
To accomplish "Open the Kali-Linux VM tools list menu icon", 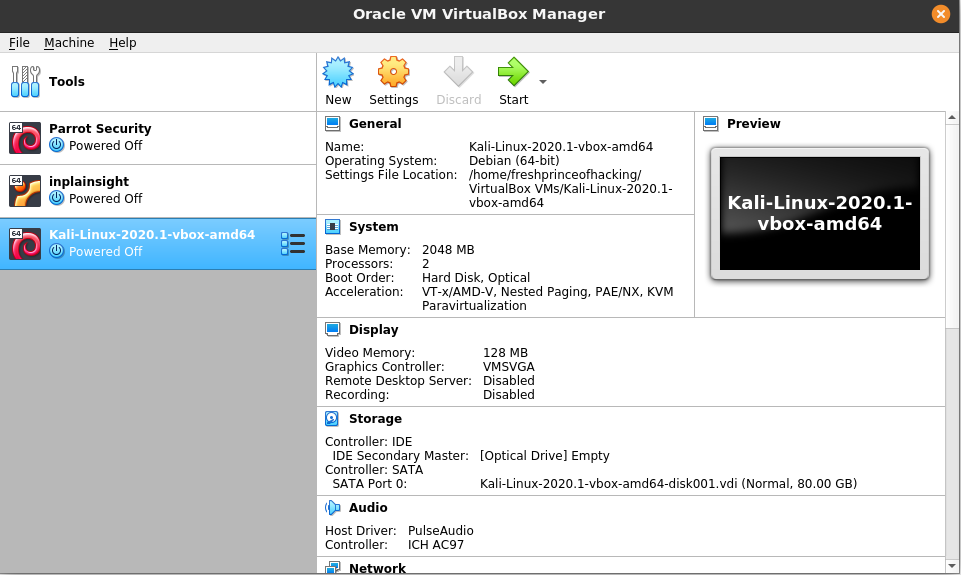I will click(x=293, y=243).
